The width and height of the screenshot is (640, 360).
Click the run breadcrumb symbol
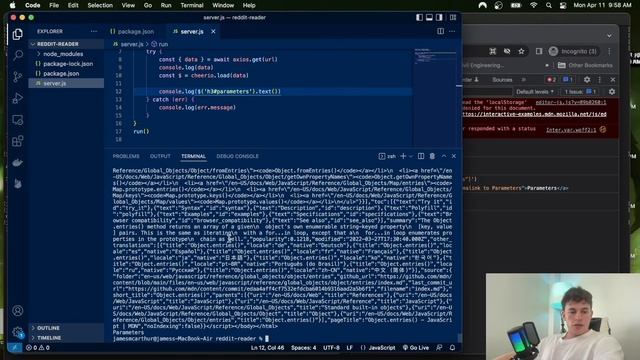[x=160, y=44]
